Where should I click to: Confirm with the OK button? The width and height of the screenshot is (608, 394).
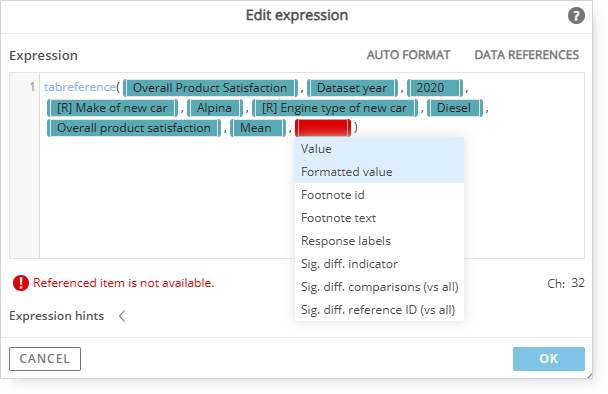tap(549, 359)
